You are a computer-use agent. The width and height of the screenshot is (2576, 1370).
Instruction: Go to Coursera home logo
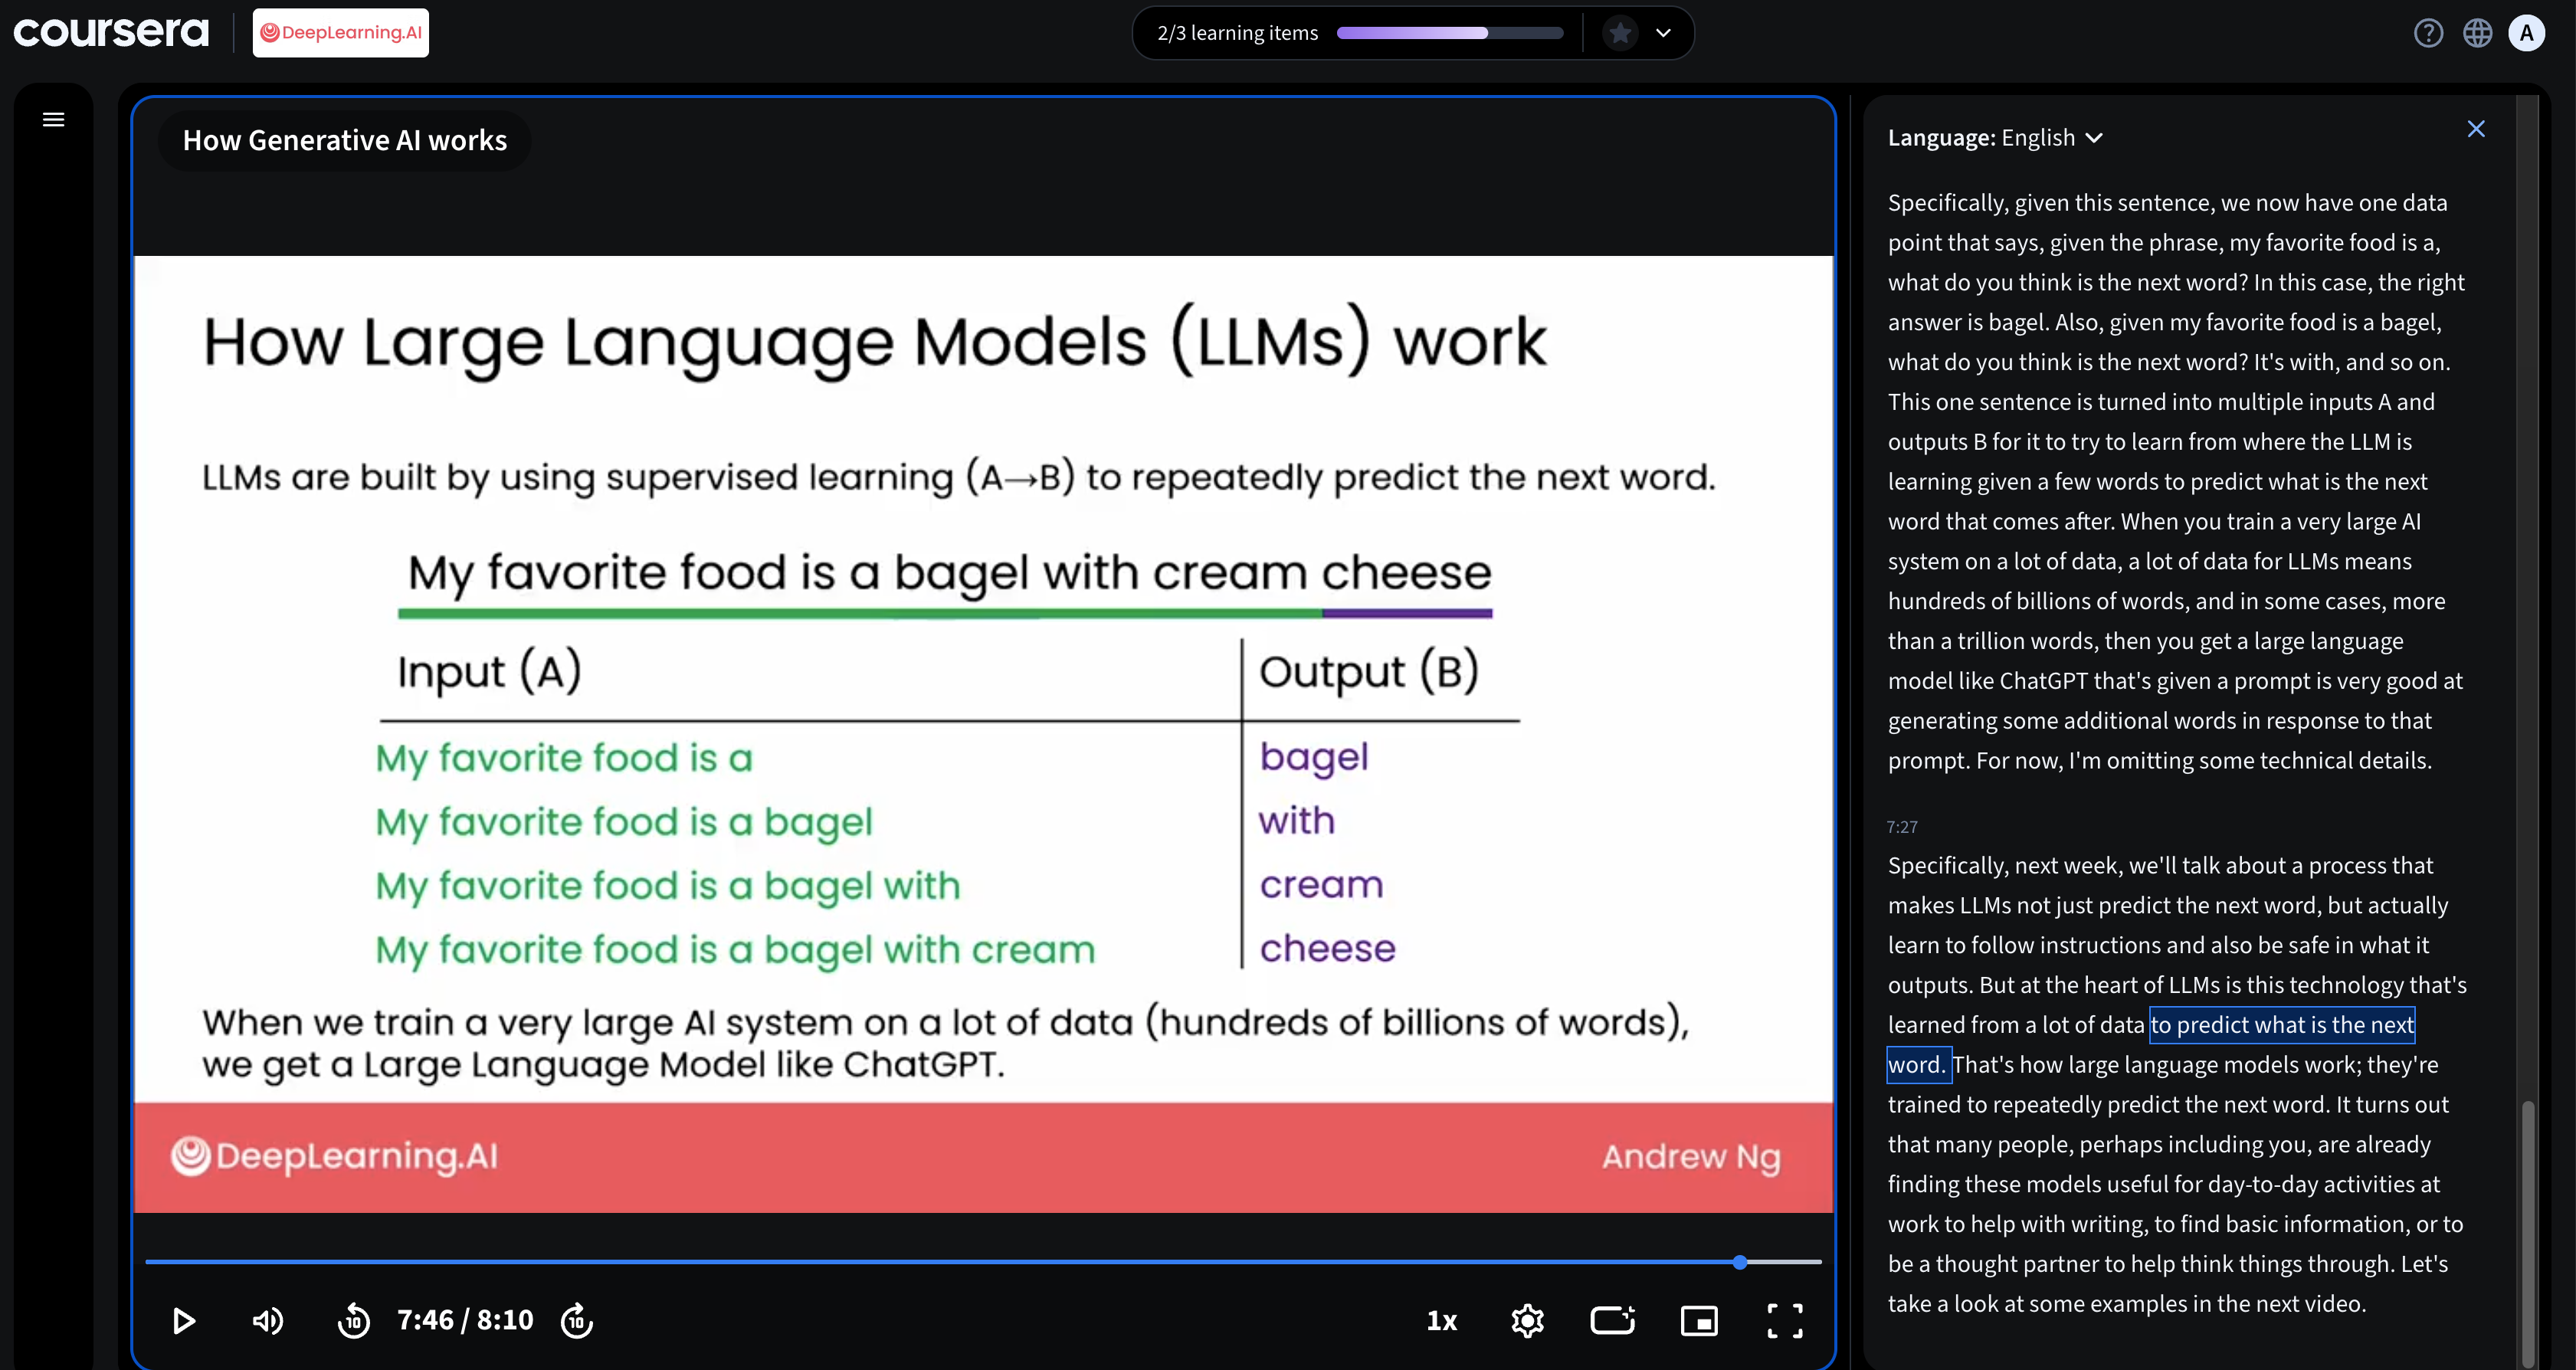coord(111,32)
